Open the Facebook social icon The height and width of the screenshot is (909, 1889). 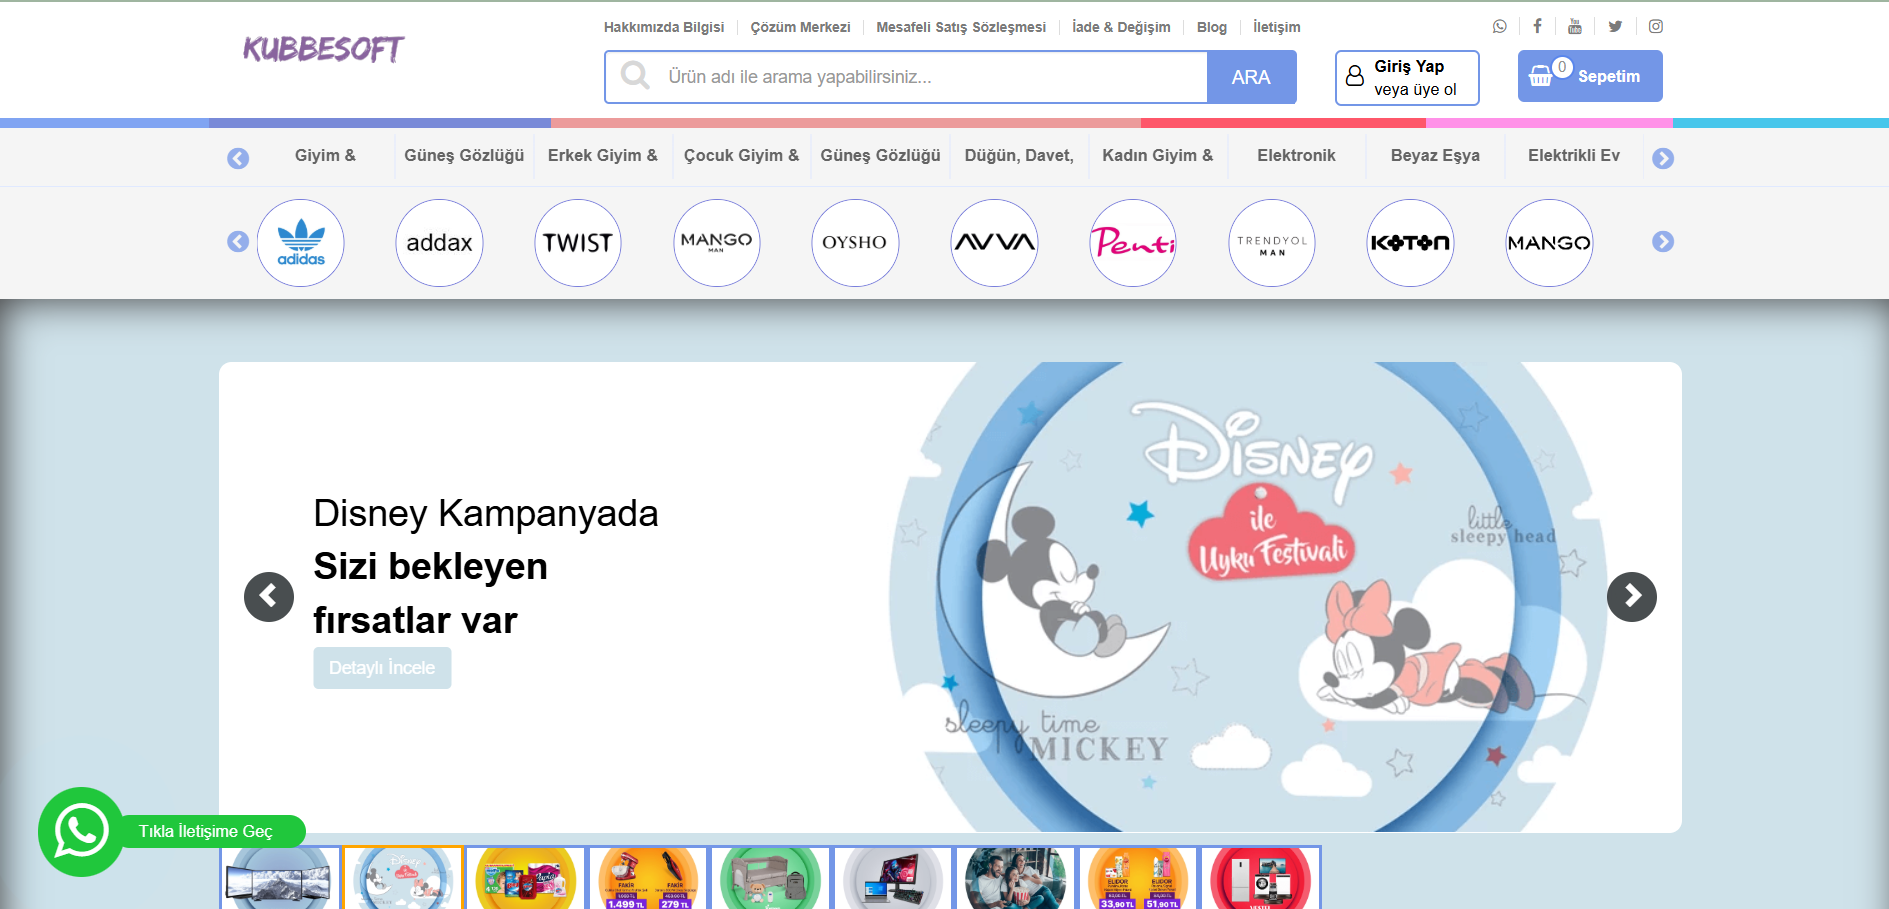pyautogui.click(x=1537, y=27)
